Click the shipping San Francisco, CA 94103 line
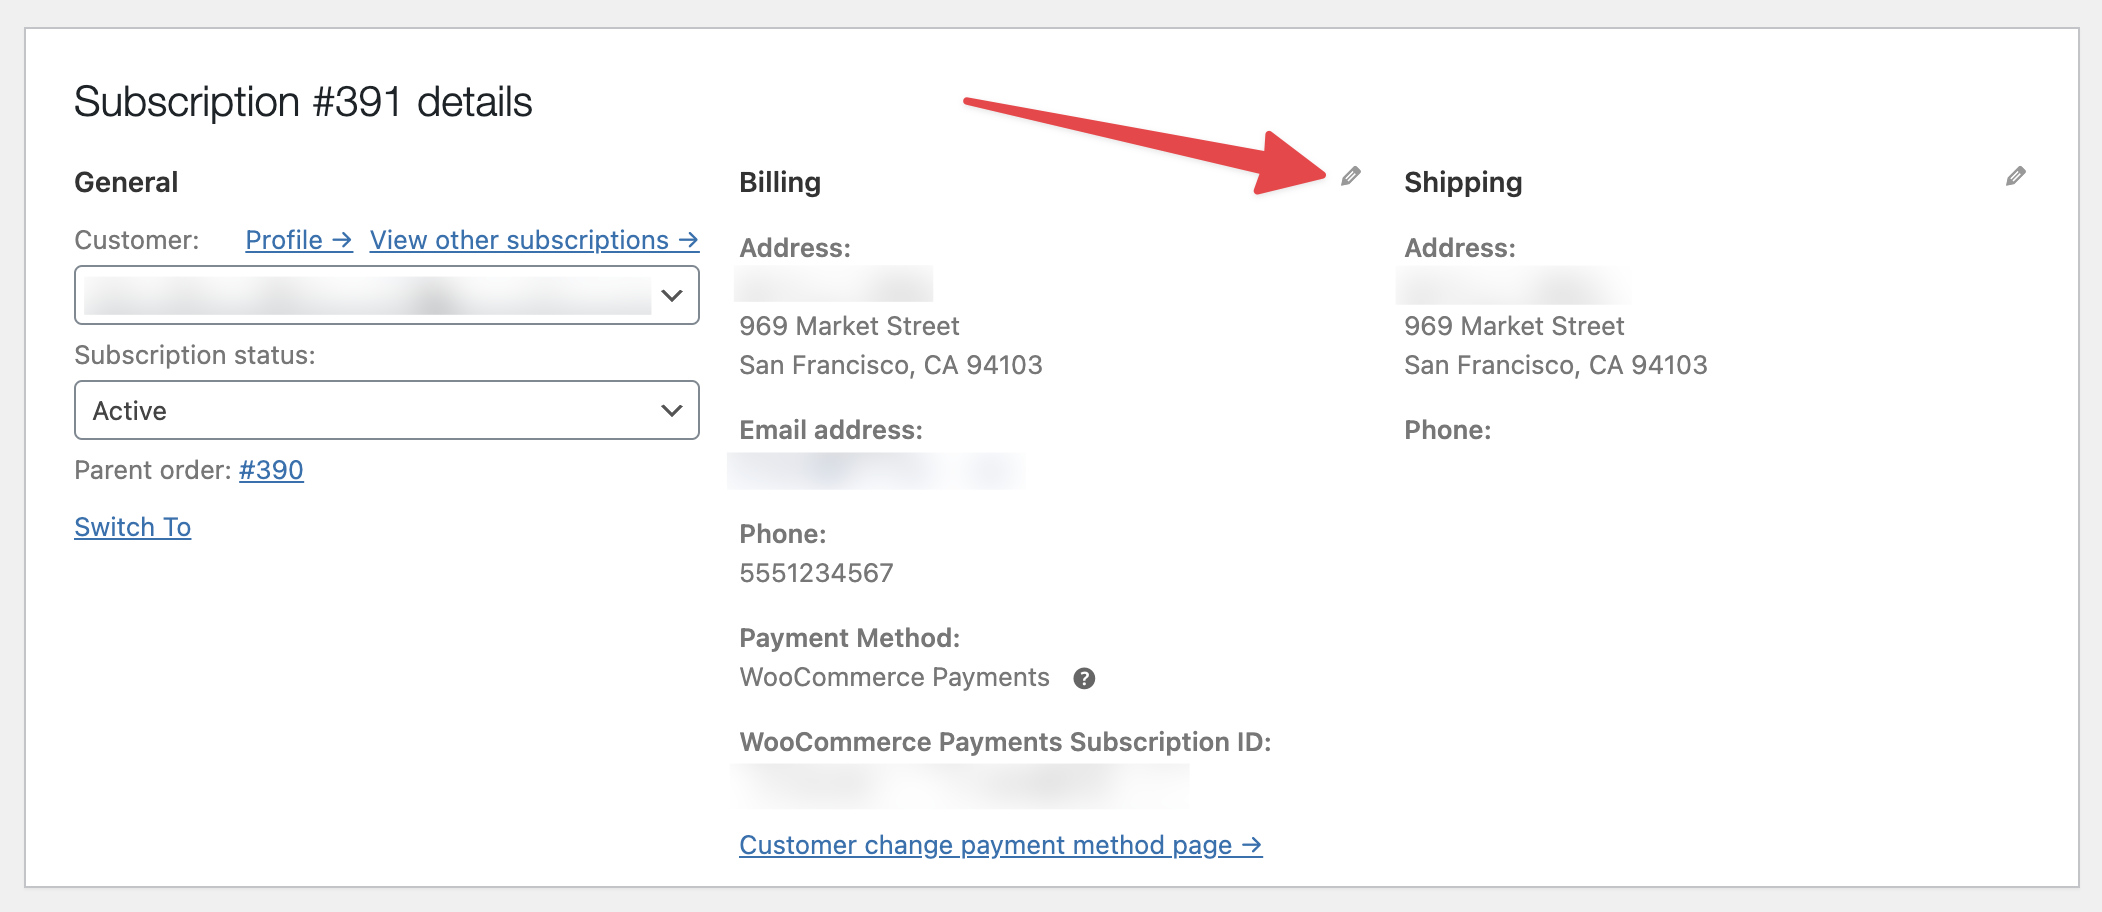The image size is (2102, 912). click(x=1555, y=365)
